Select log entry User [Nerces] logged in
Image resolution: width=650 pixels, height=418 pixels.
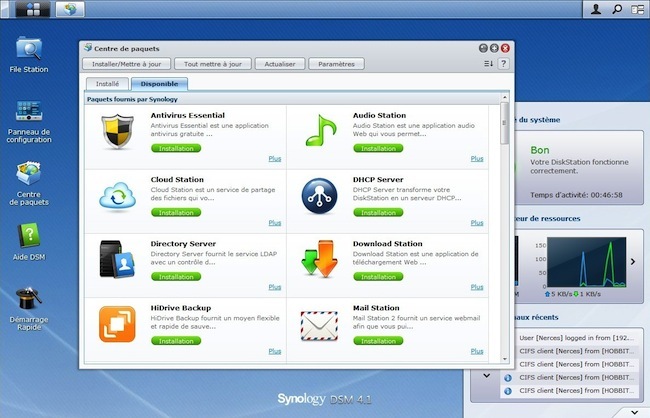pos(577,338)
